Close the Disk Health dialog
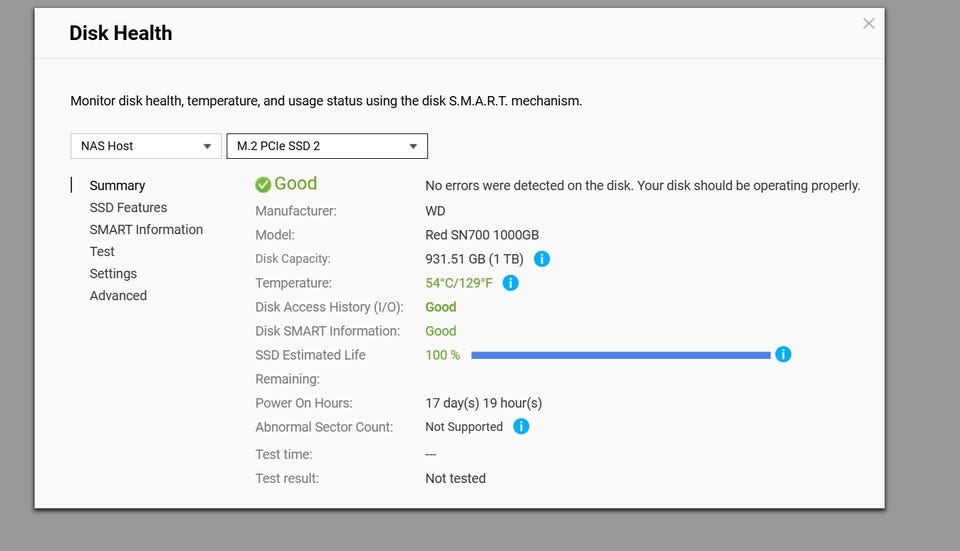This screenshot has width=960, height=551. 869,23
